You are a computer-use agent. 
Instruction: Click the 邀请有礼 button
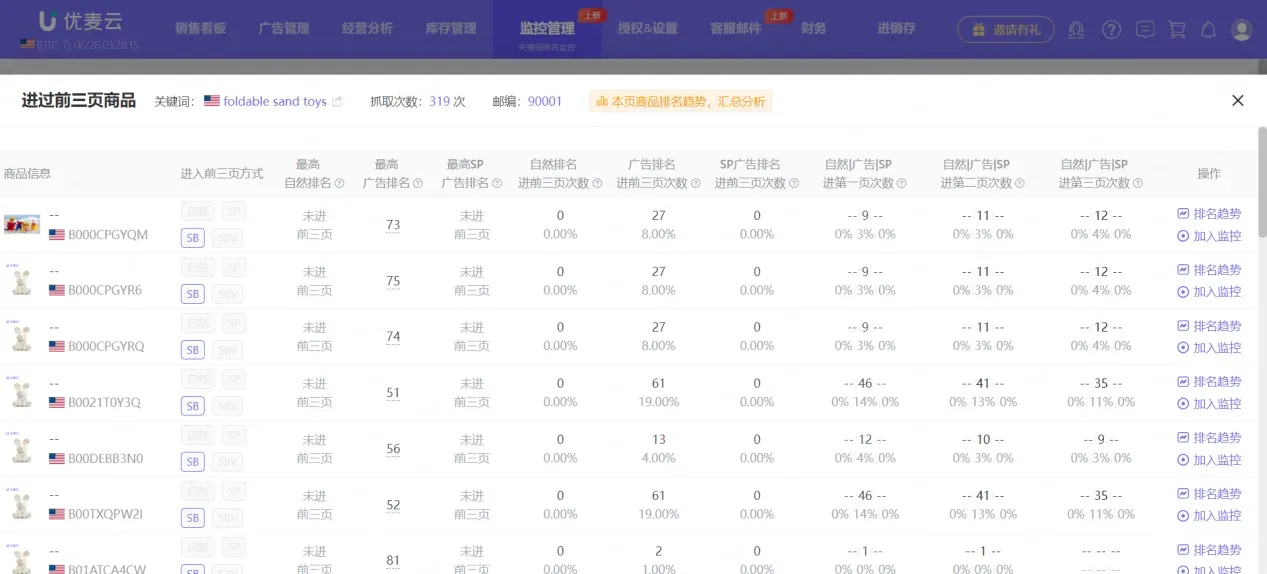(x=1005, y=30)
